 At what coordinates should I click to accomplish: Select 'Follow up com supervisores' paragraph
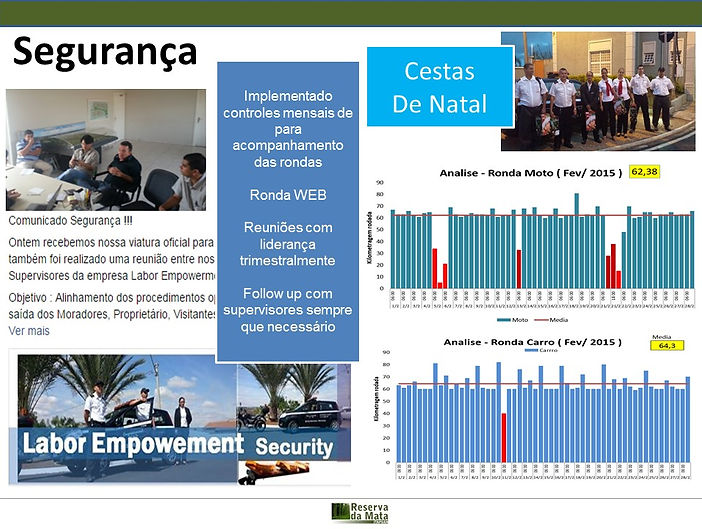(x=288, y=310)
